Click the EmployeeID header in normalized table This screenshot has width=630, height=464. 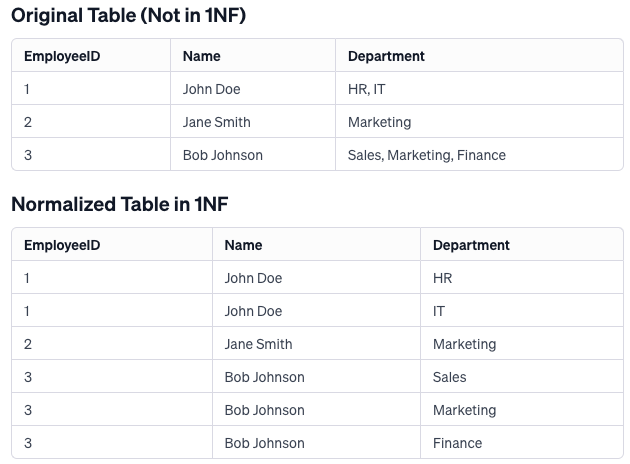click(x=62, y=245)
